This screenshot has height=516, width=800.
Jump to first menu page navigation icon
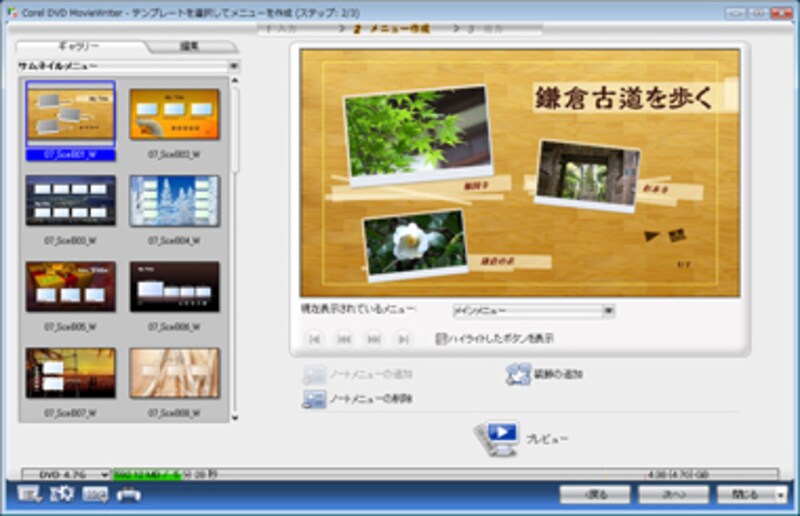314,339
